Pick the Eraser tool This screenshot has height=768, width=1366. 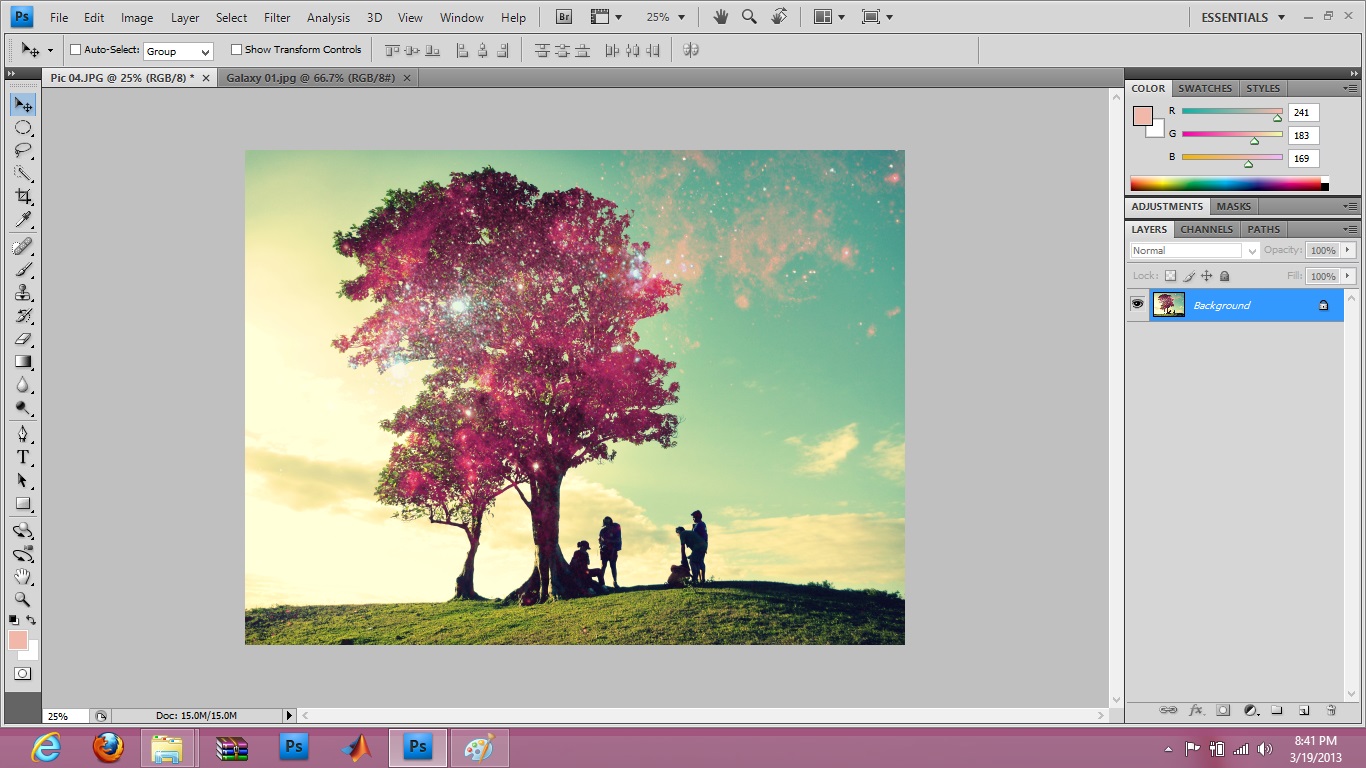[x=23, y=339]
